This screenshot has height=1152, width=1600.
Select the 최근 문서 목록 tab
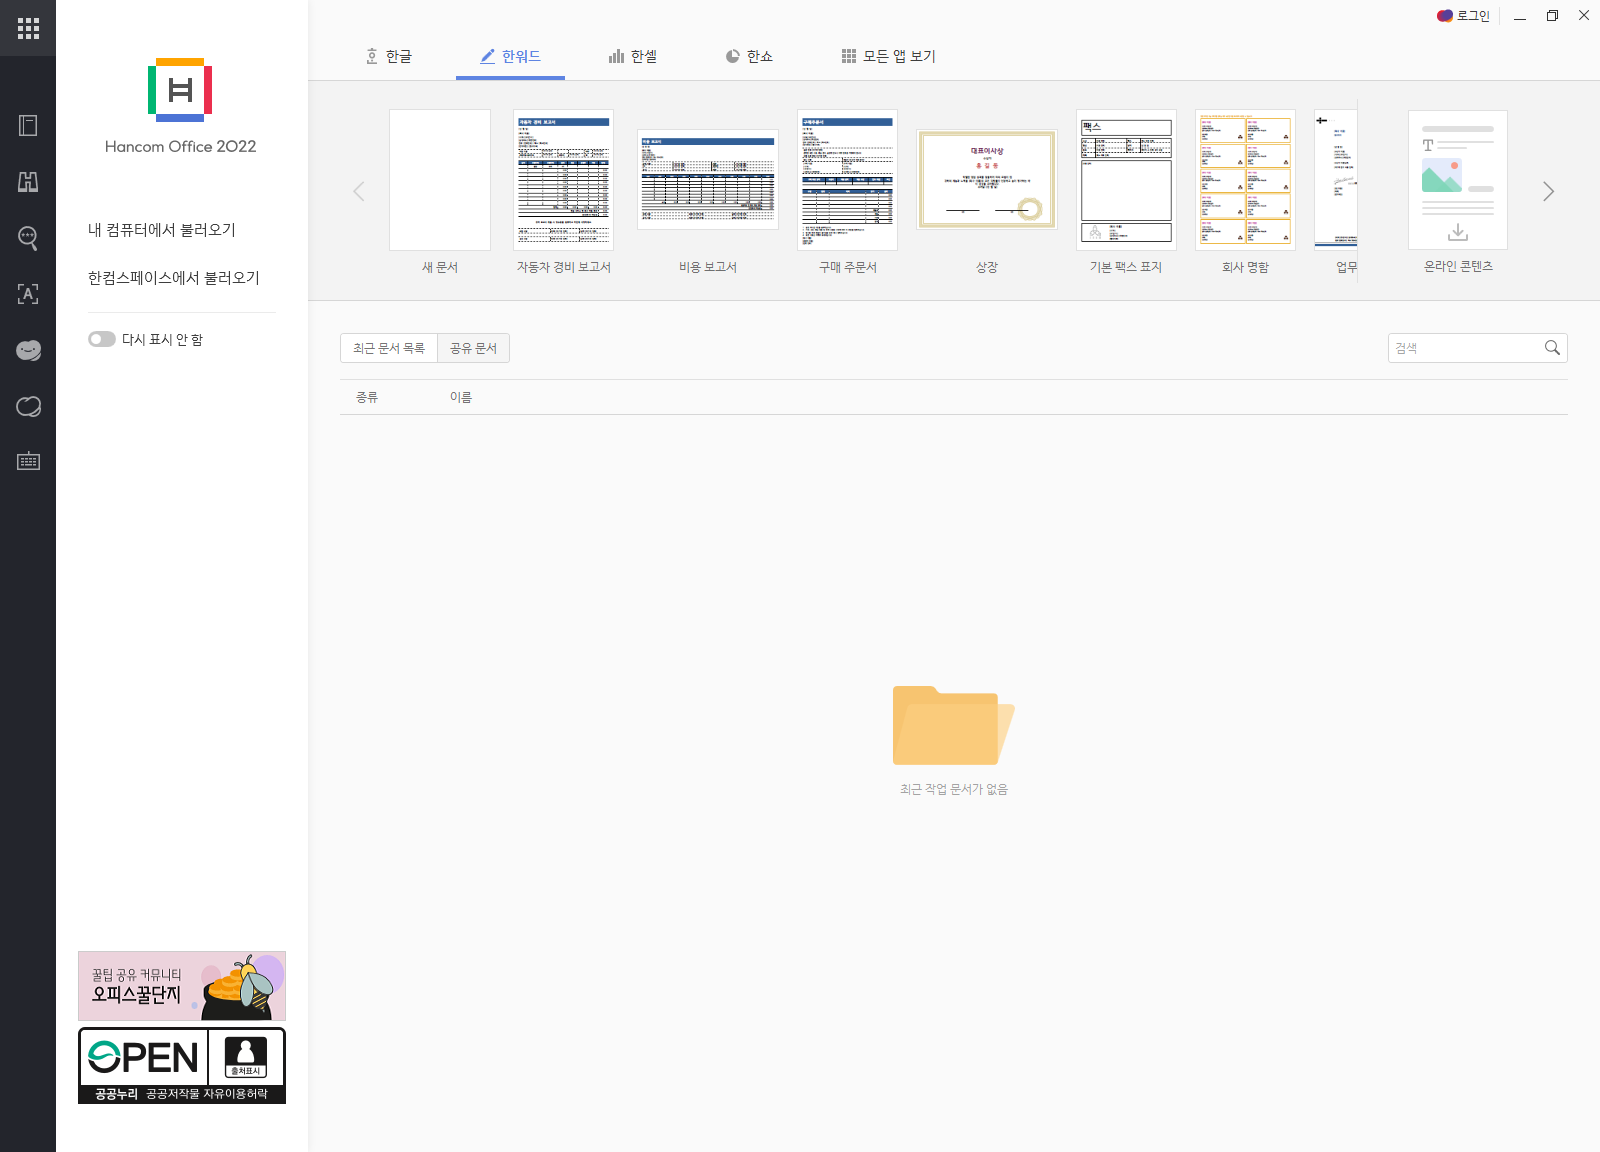389,348
